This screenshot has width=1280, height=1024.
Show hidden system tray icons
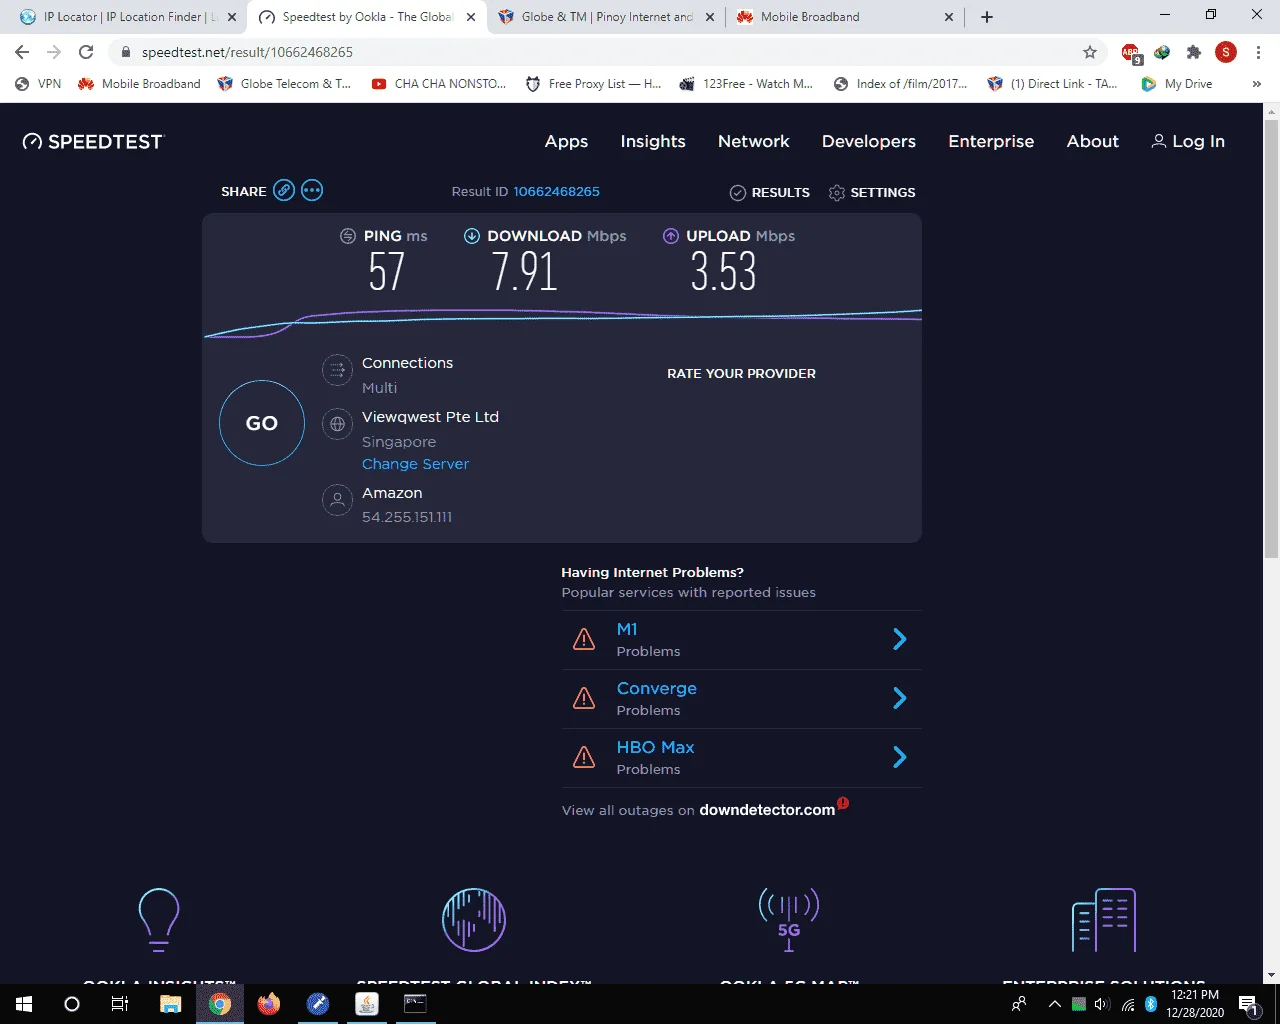pos(1054,1004)
